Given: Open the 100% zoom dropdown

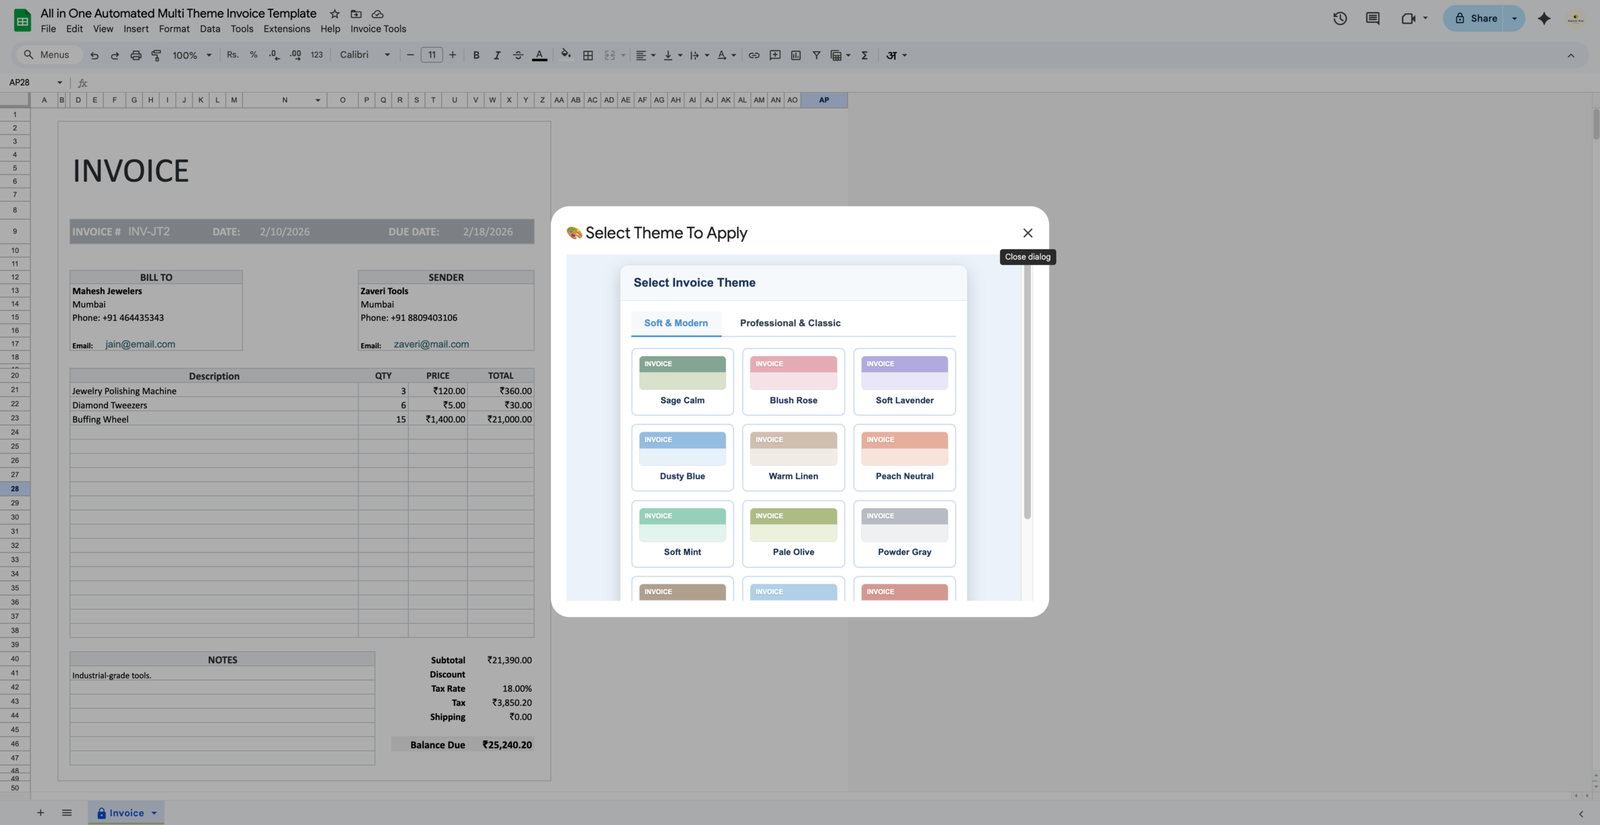Looking at the screenshot, I should point(192,55).
